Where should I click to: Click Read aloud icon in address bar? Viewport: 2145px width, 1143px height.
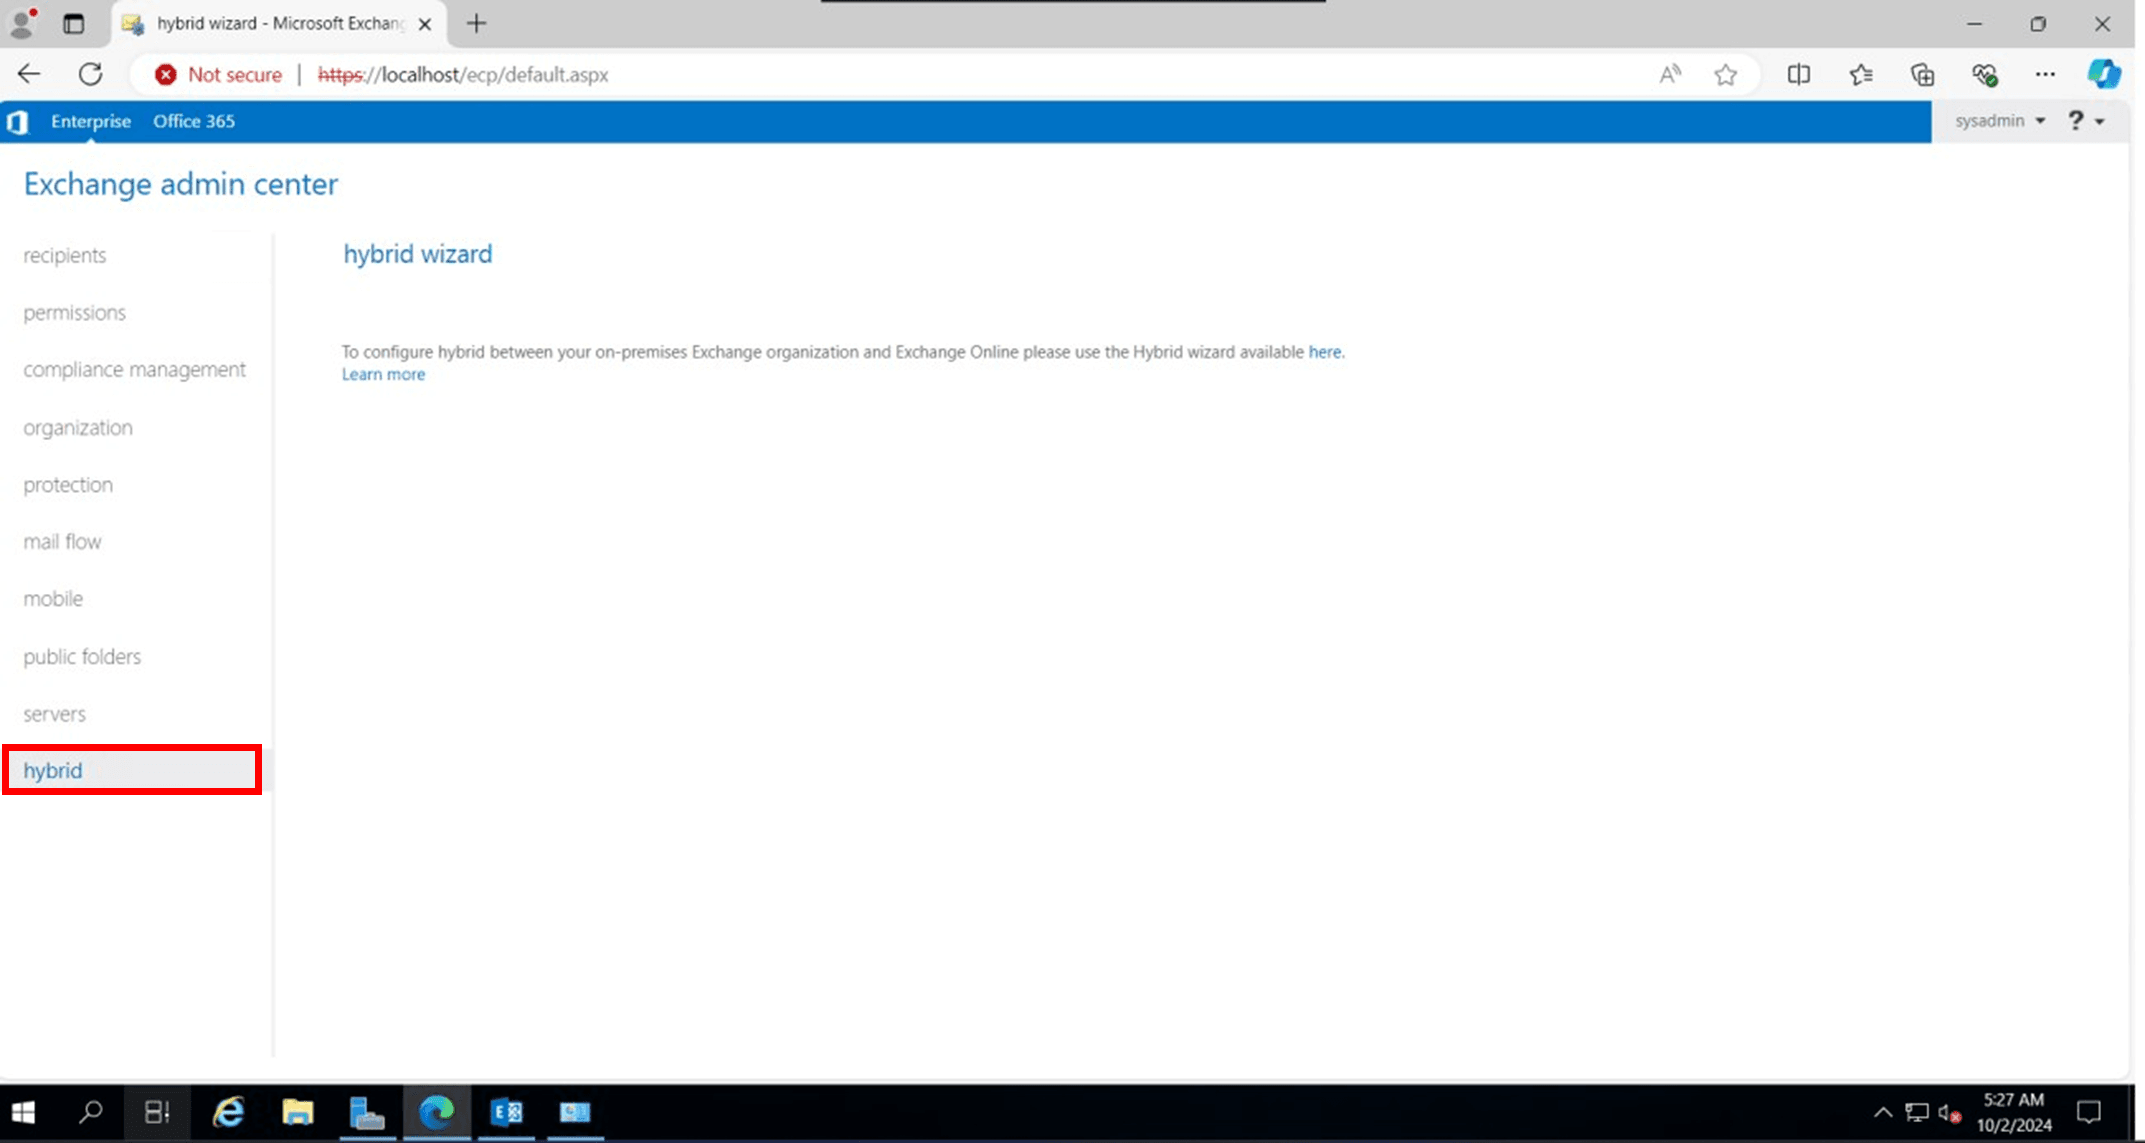[1670, 74]
